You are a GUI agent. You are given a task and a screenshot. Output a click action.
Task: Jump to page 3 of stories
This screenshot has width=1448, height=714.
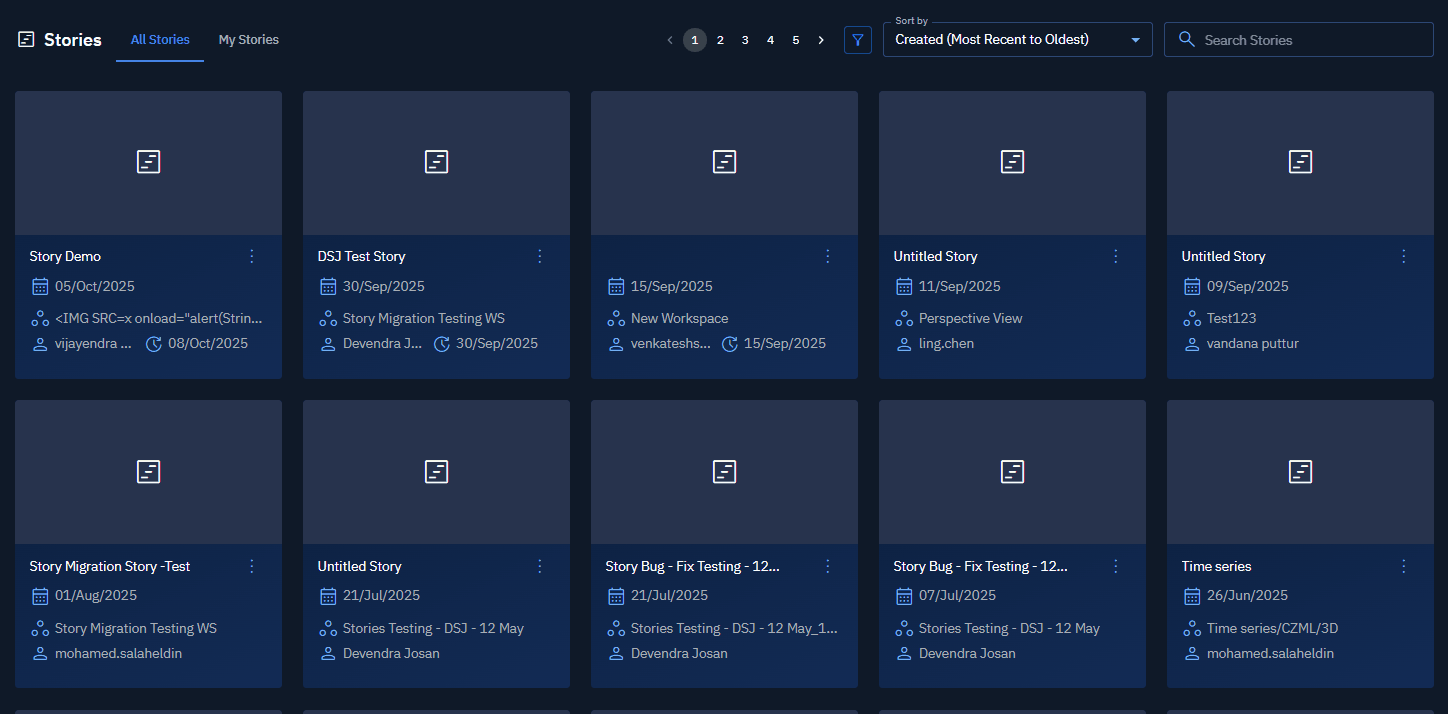(745, 40)
